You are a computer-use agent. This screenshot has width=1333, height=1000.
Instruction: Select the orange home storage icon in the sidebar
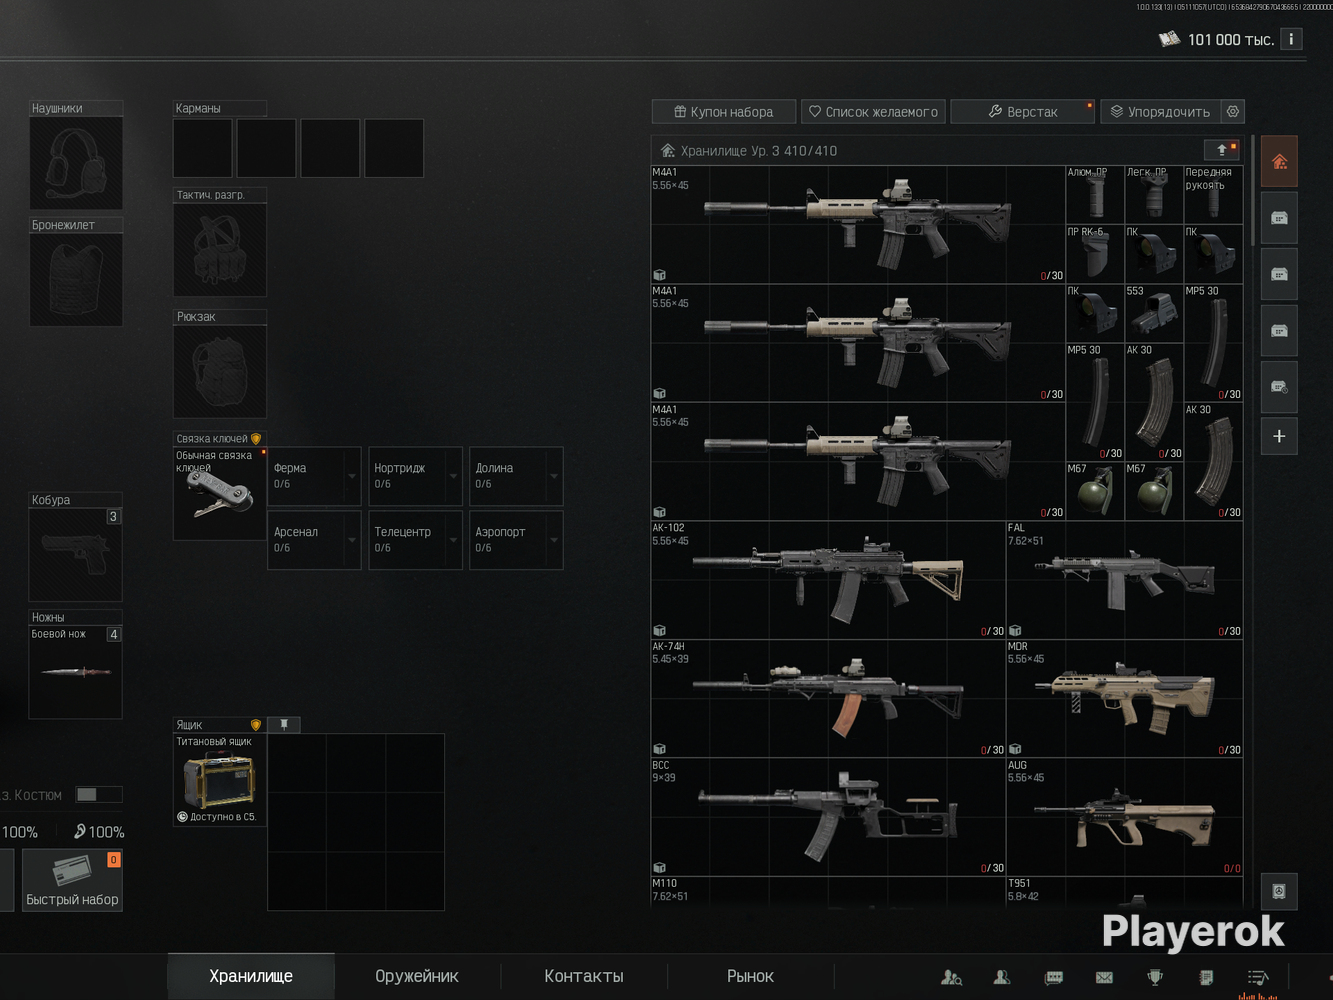pyautogui.click(x=1279, y=162)
